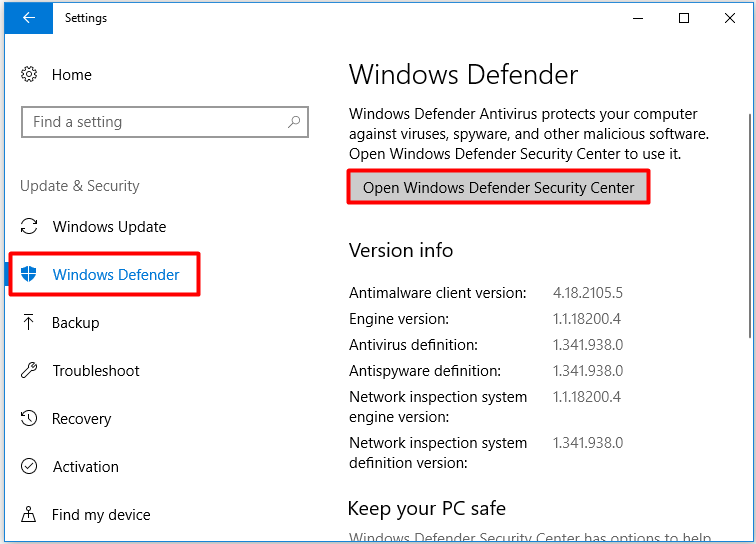Click the Antispyware definition label
The image size is (756, 544).
(425, 371)
